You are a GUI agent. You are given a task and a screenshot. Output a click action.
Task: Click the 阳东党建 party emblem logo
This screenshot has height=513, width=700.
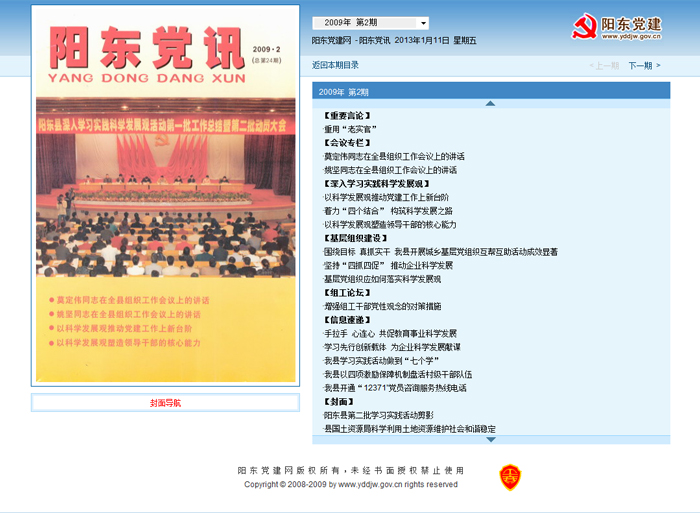(584, 27)
